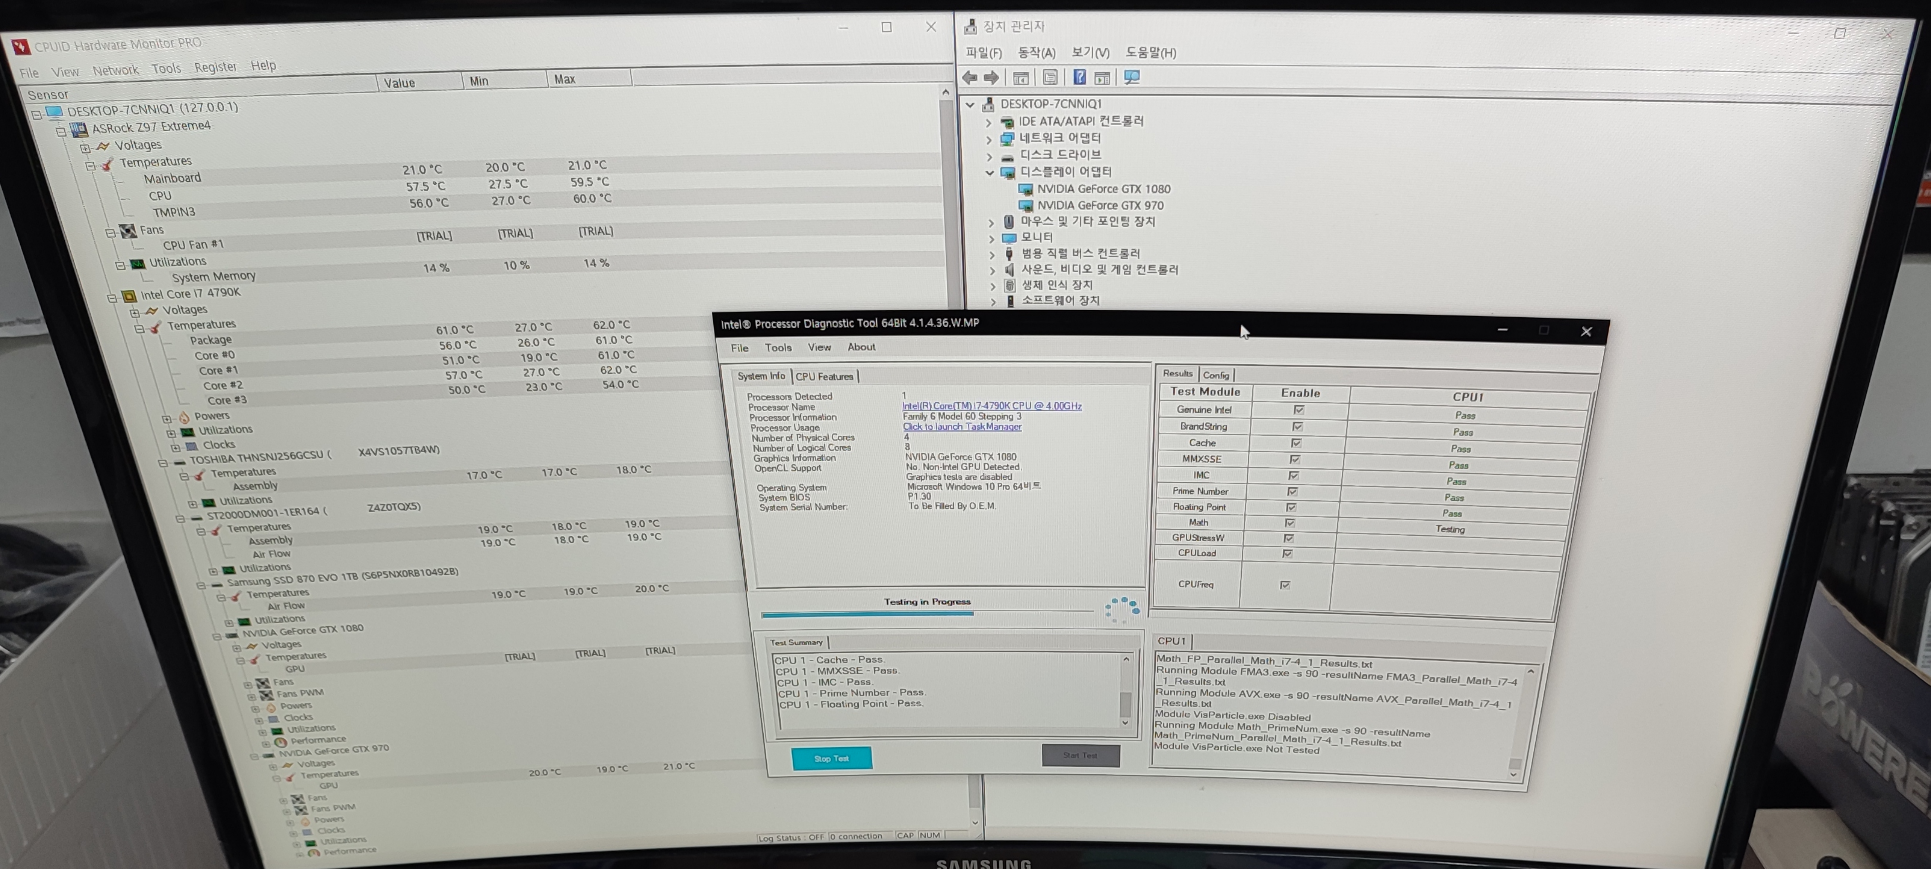The image size is (1931, 869).
Task: Click the properties sheet icon in Device Manager toolbar
Action: pyautogui.click(x=1050, y=77)
